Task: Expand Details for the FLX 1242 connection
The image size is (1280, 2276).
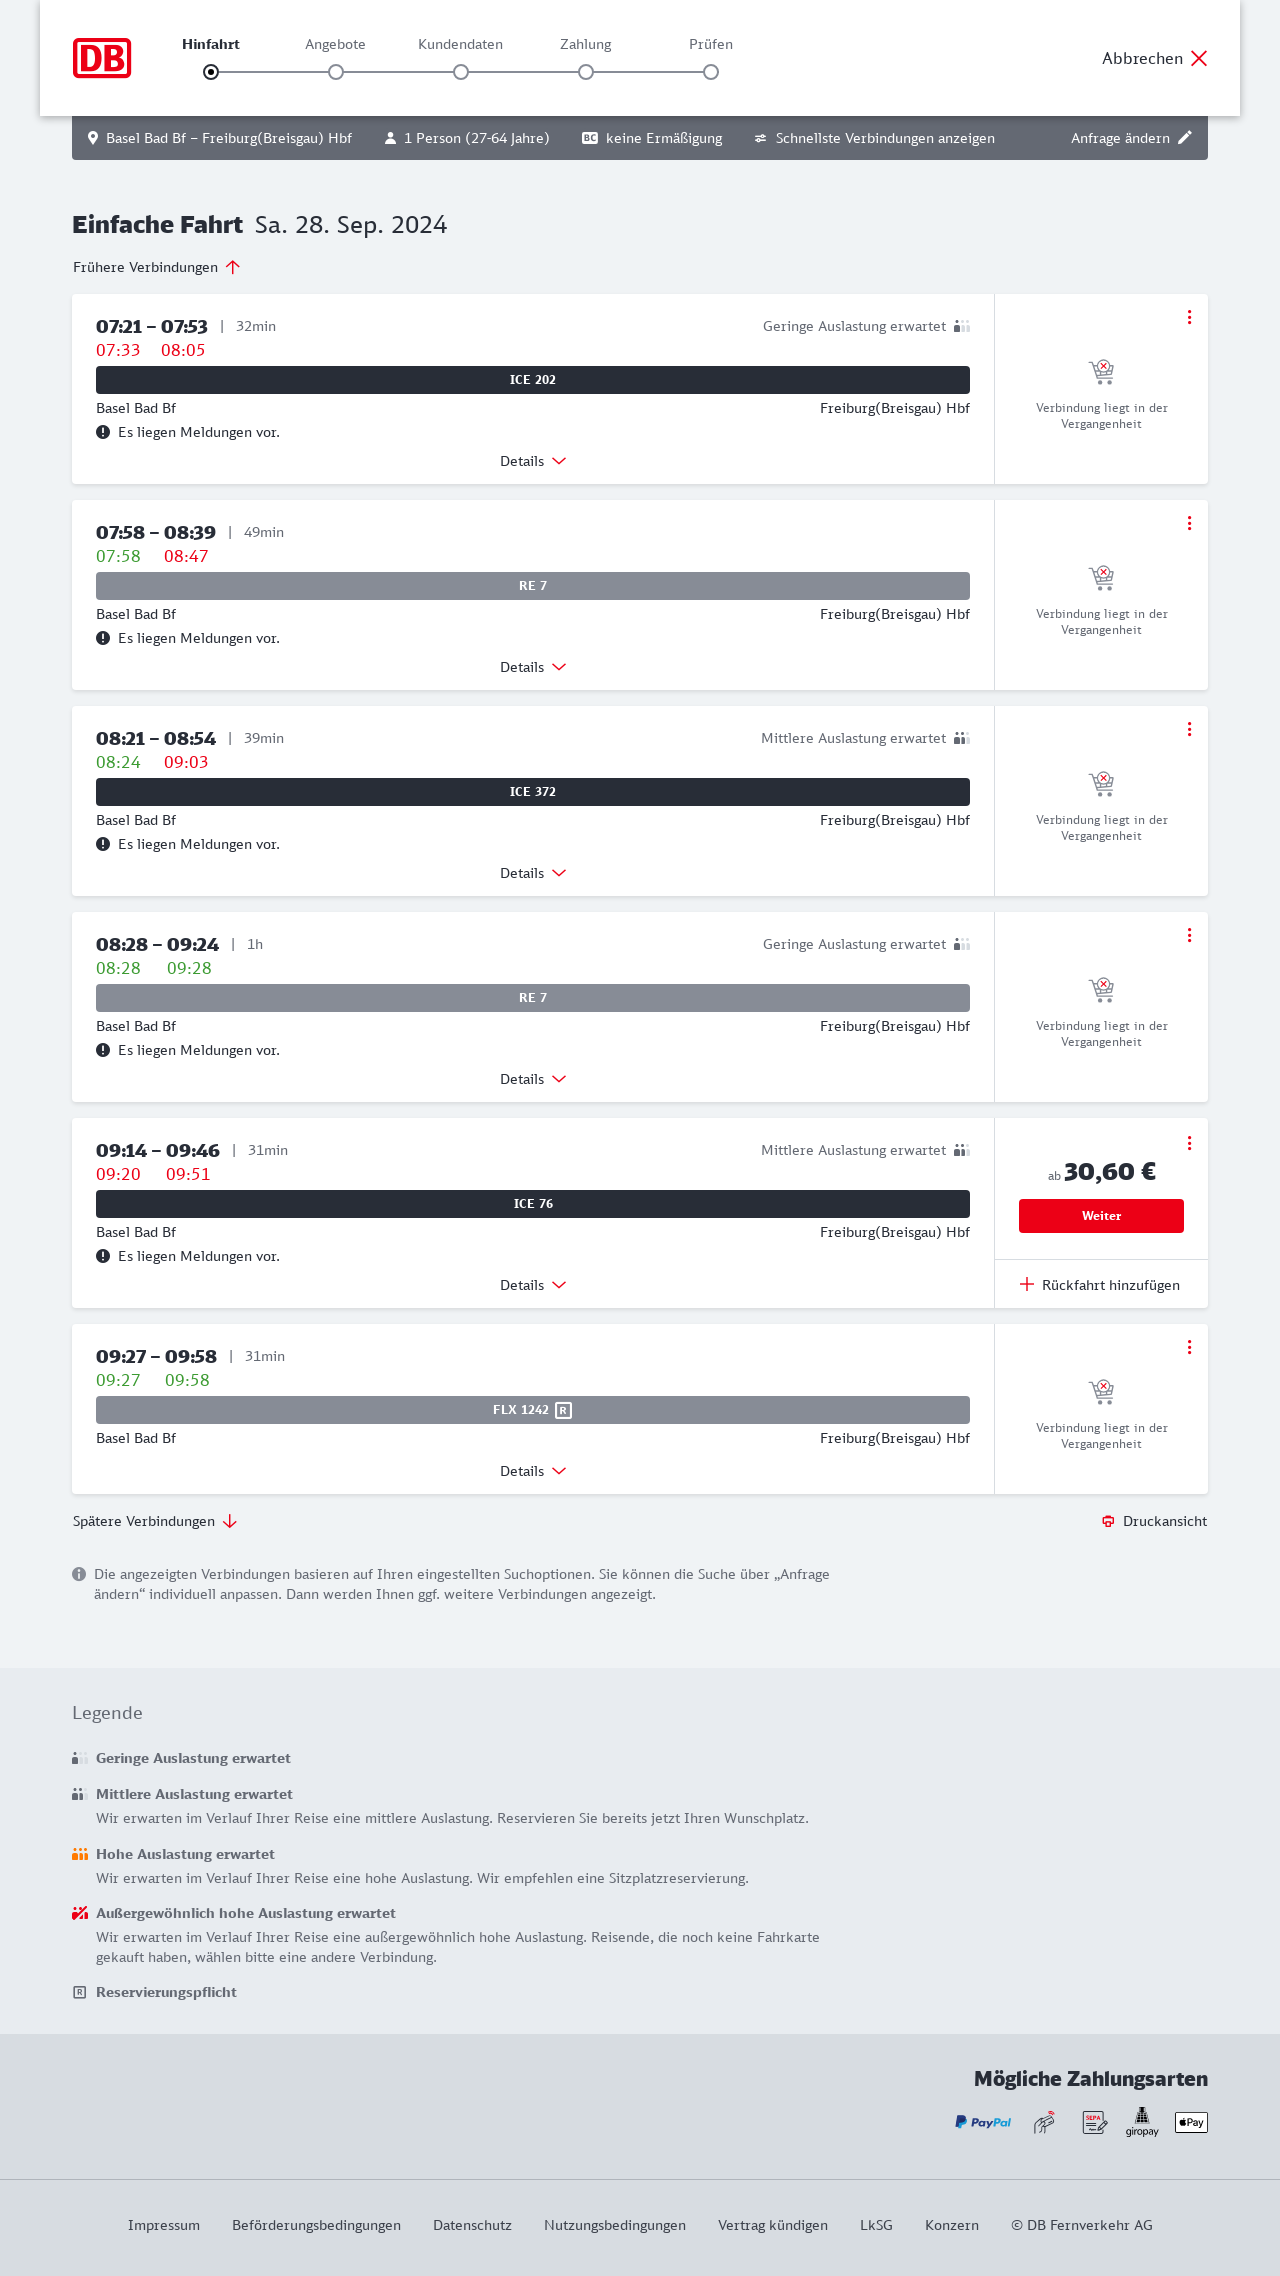Action: coord(533,1471)
